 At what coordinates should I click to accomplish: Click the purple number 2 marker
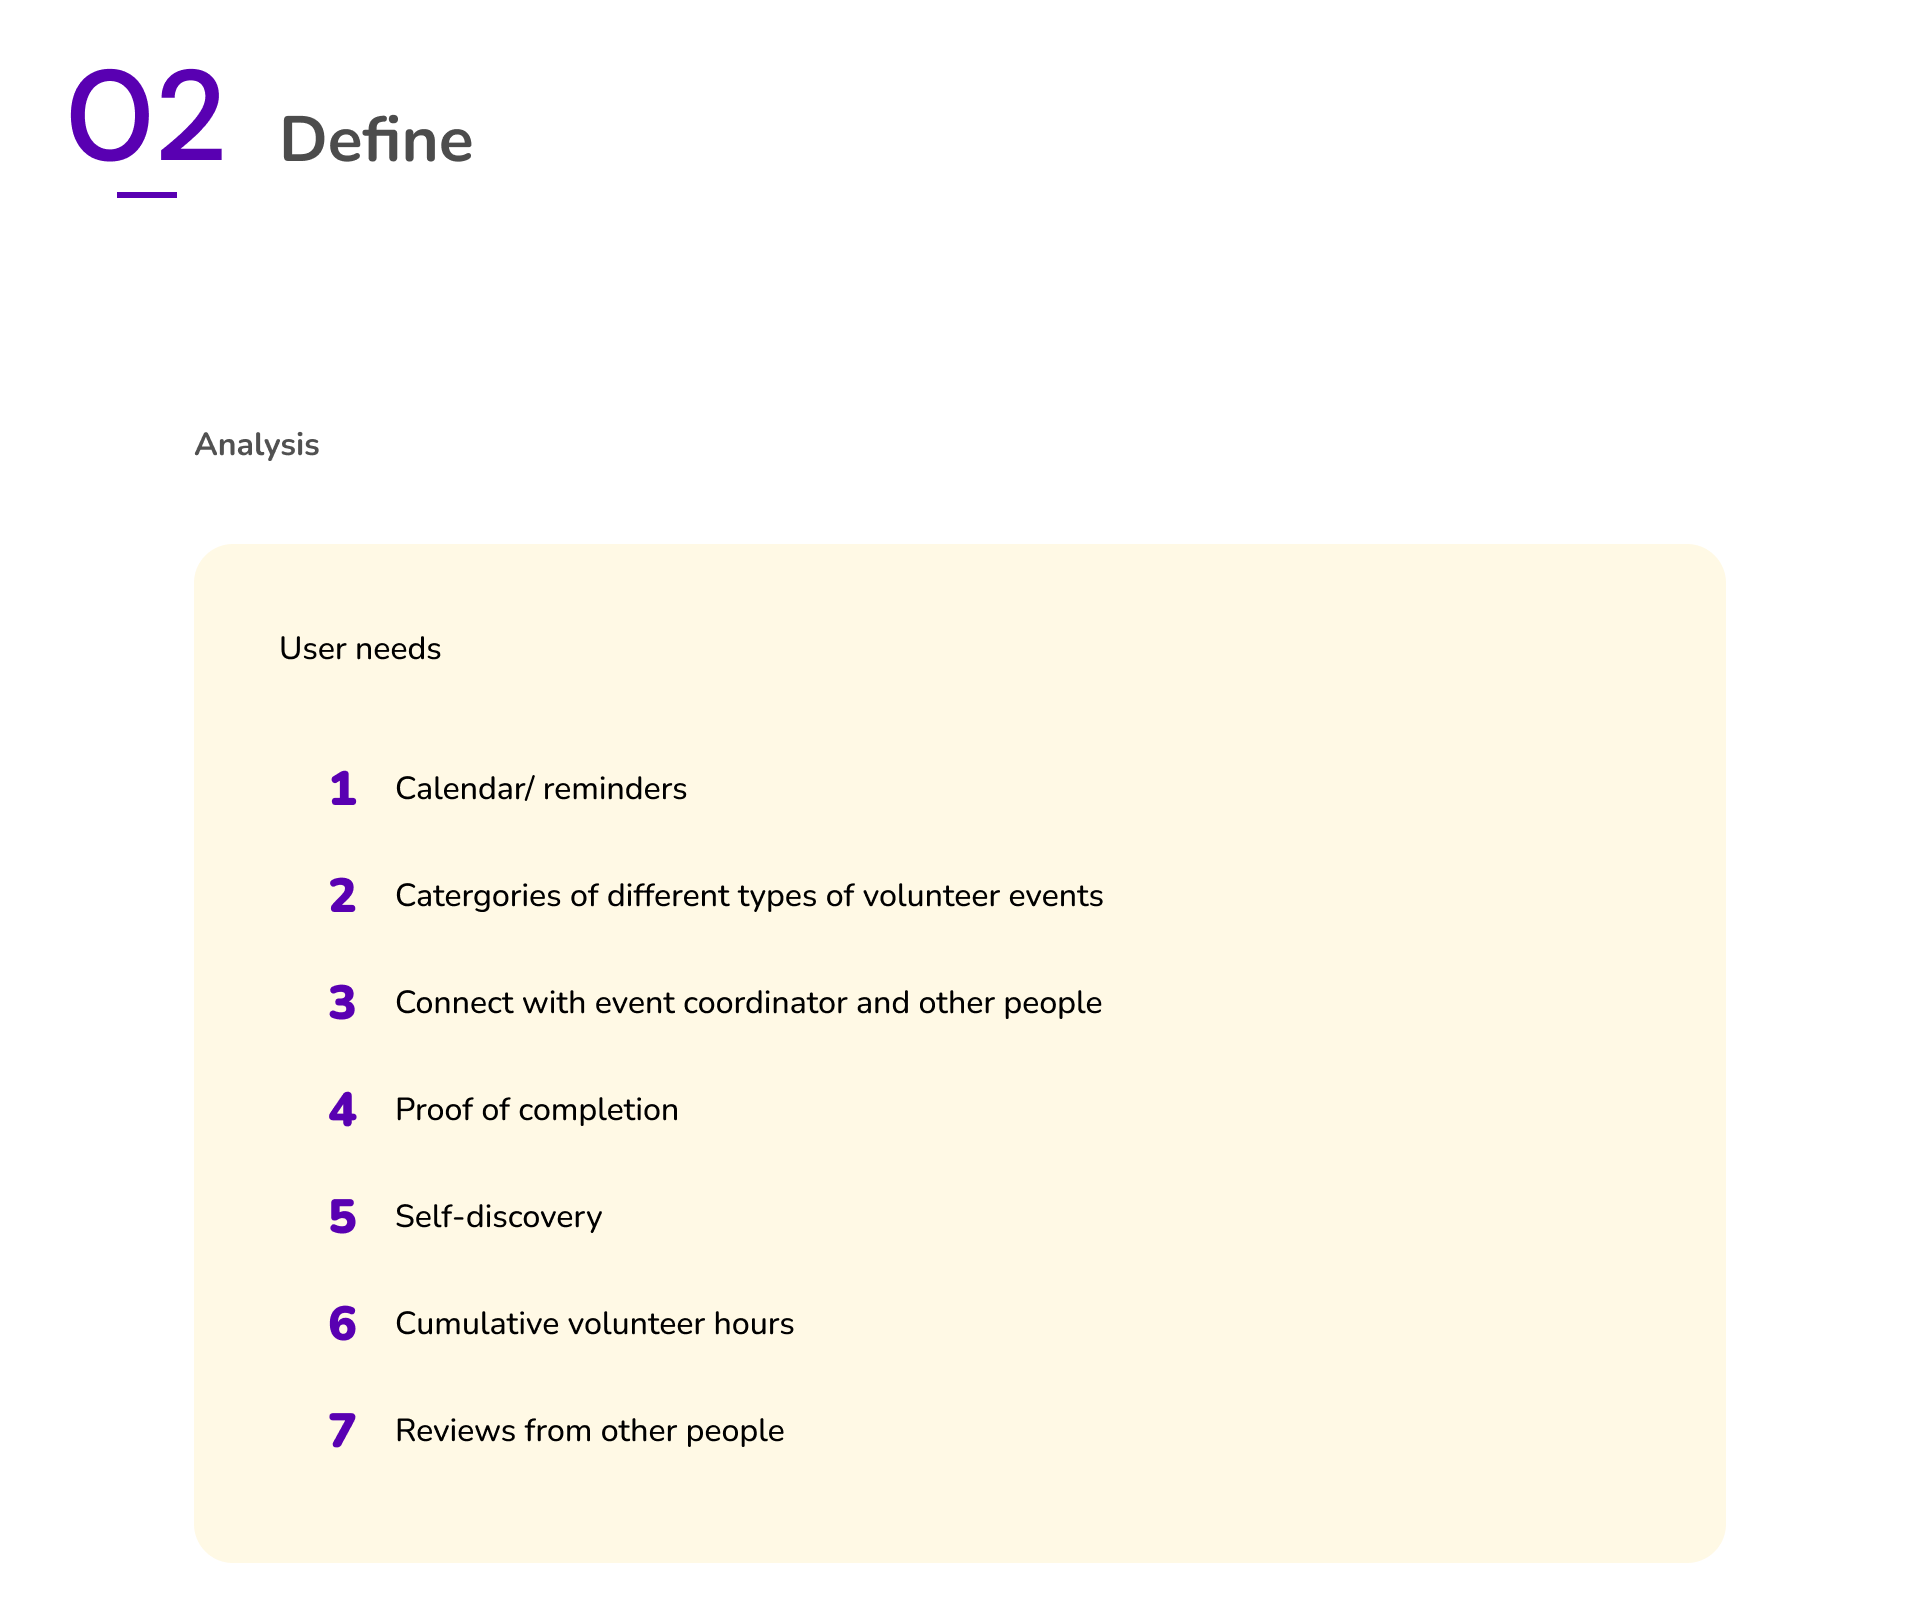click(x=343, y=896)
